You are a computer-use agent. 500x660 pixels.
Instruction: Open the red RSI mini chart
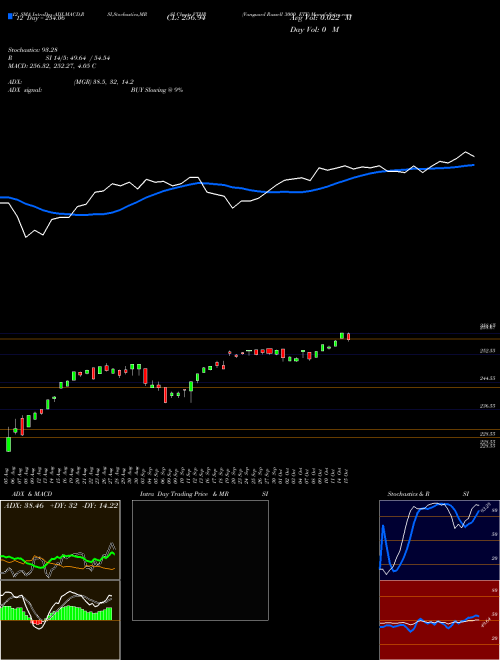tap(439, 620)
